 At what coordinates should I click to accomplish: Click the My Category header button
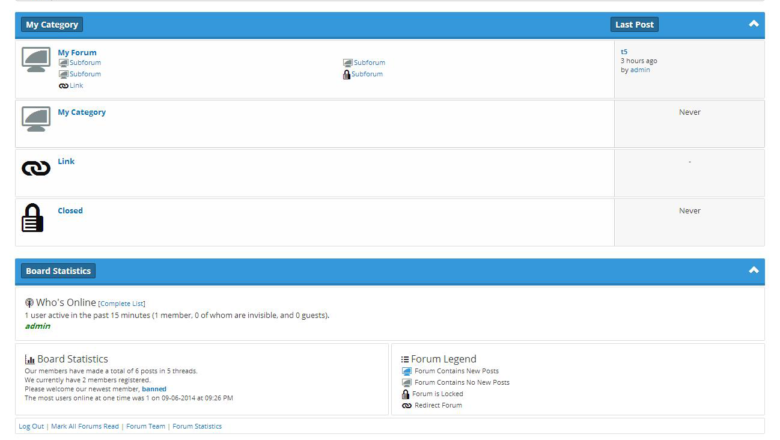[x=52, y=24]
